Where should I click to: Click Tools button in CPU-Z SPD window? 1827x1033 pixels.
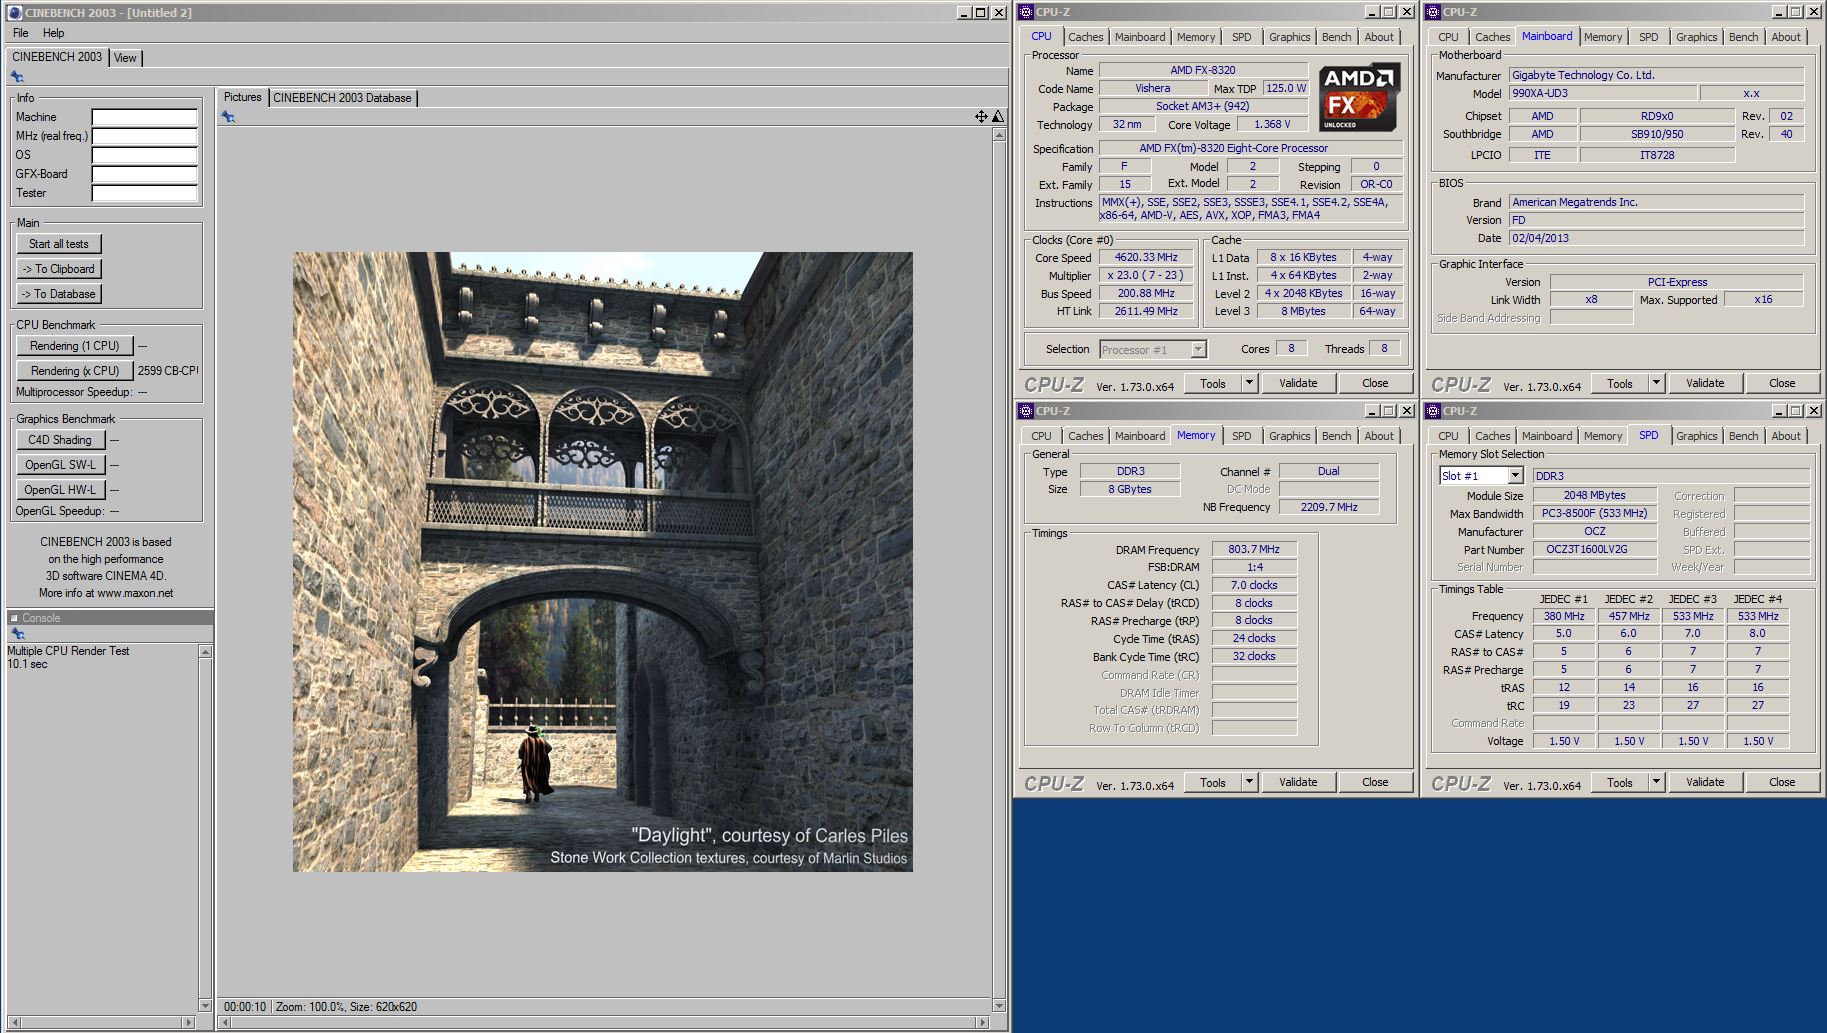point(1620,782)
